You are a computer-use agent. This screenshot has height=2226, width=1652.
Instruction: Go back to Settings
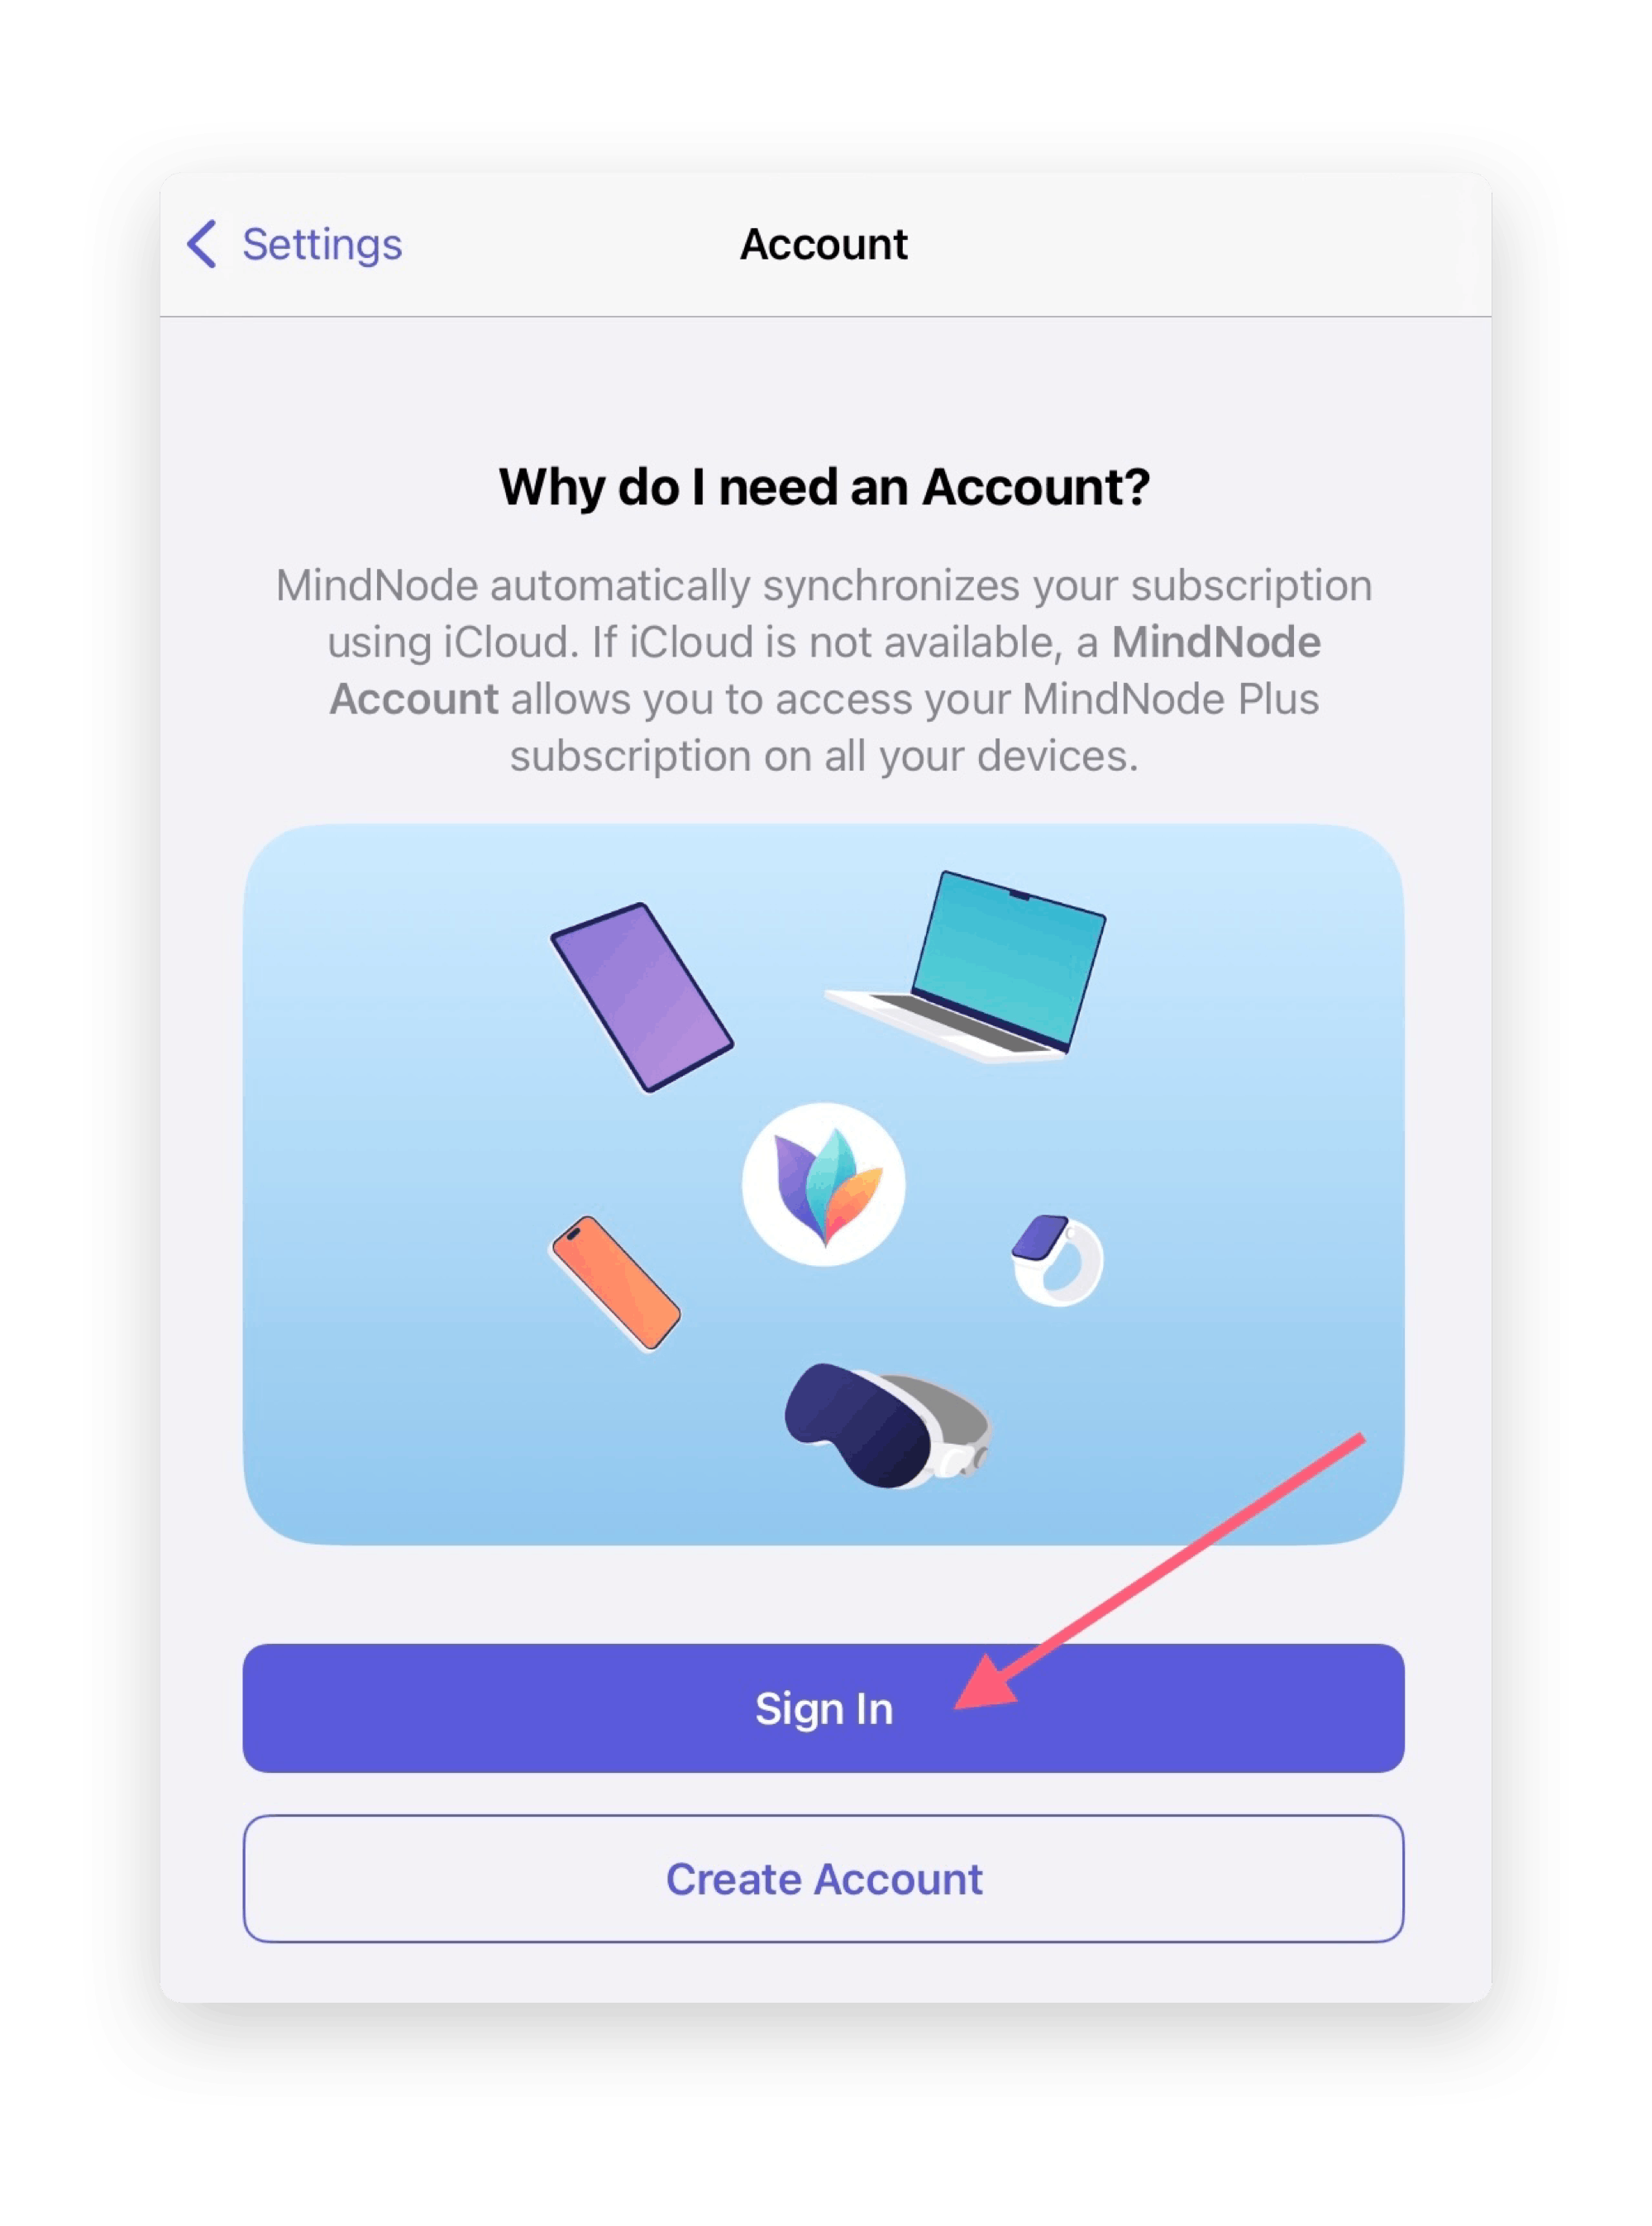pyautogui.click(x=294, y=244)
